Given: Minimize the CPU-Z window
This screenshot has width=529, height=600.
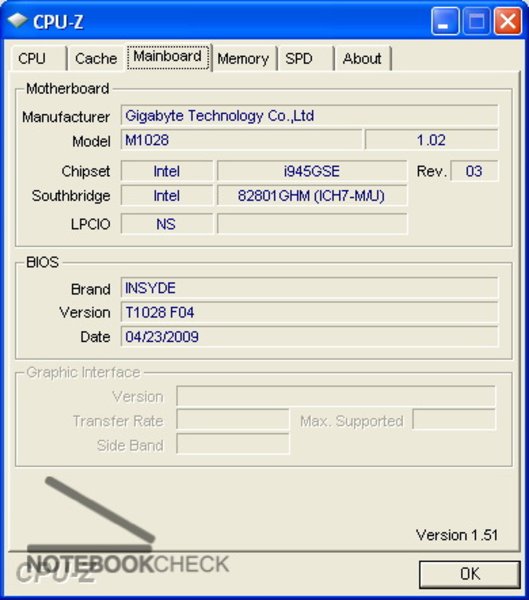Looking at the screenshot, I should pyautogui.click(x=445, y=21).
